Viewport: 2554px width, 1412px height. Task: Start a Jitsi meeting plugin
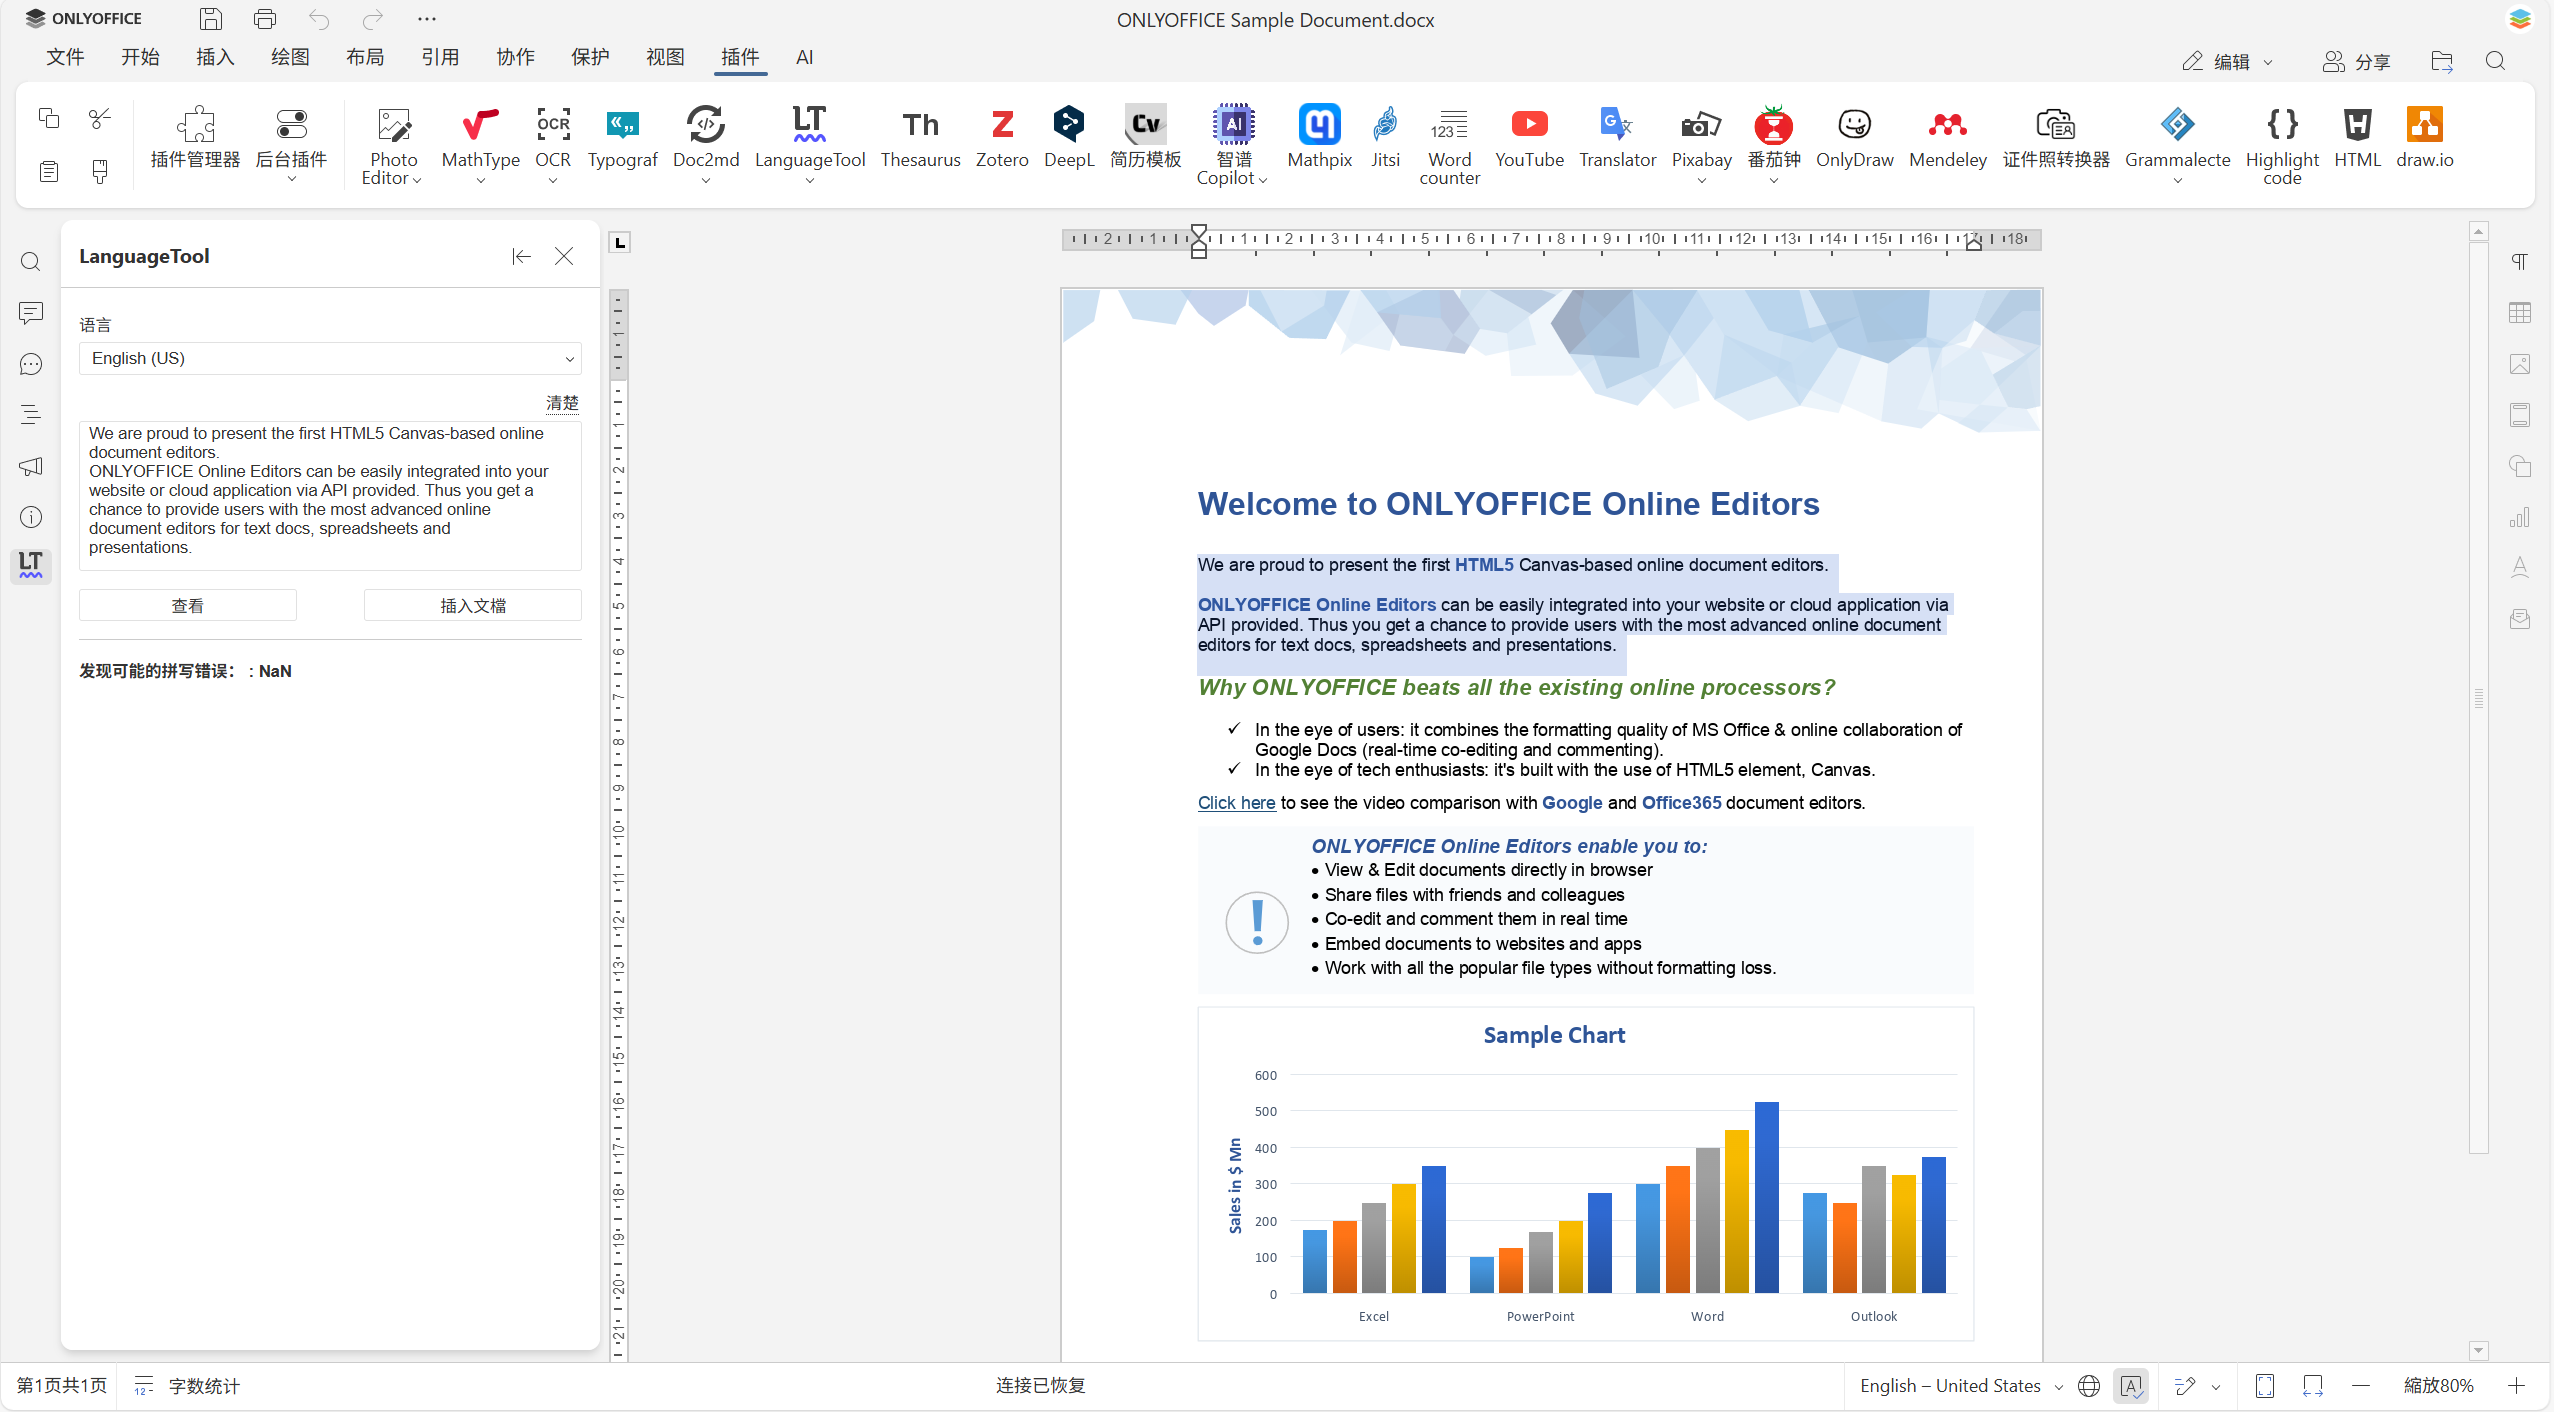coord(1385,138)
